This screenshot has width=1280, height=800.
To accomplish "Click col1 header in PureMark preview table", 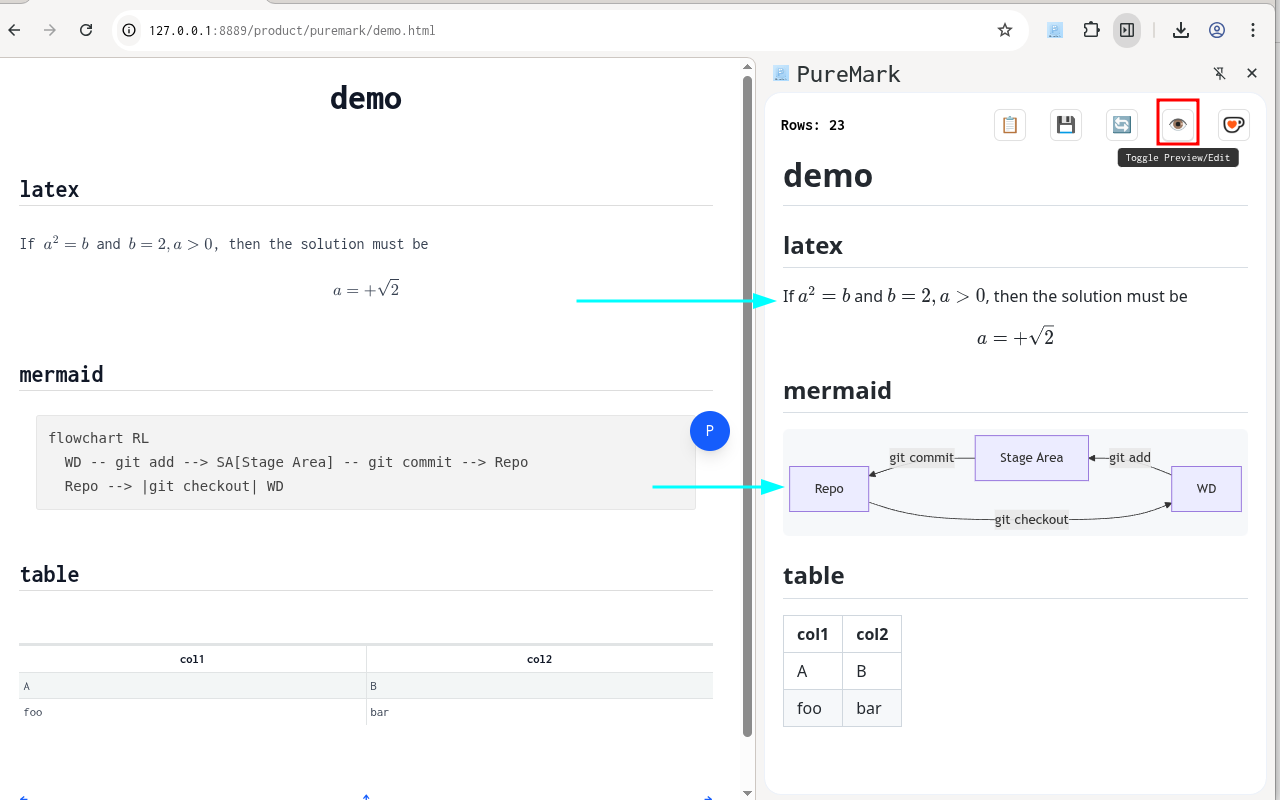I will (813, 634).
